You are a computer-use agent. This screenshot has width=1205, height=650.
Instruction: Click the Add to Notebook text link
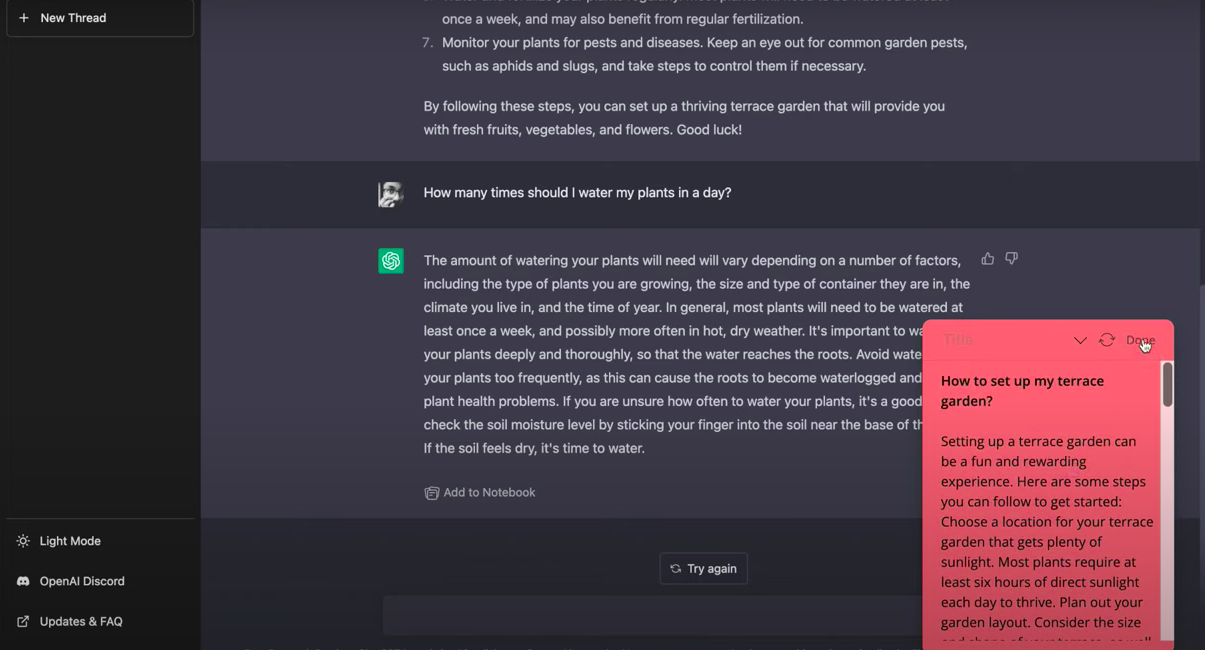pos(489,492)
